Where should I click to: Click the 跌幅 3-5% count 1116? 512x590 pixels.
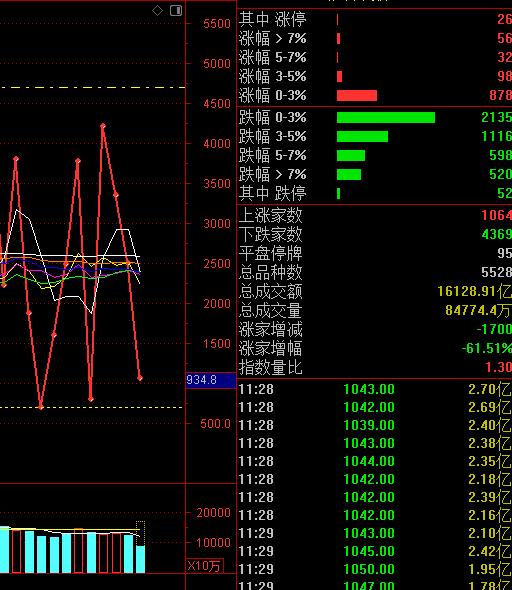(x=496, y=136)
